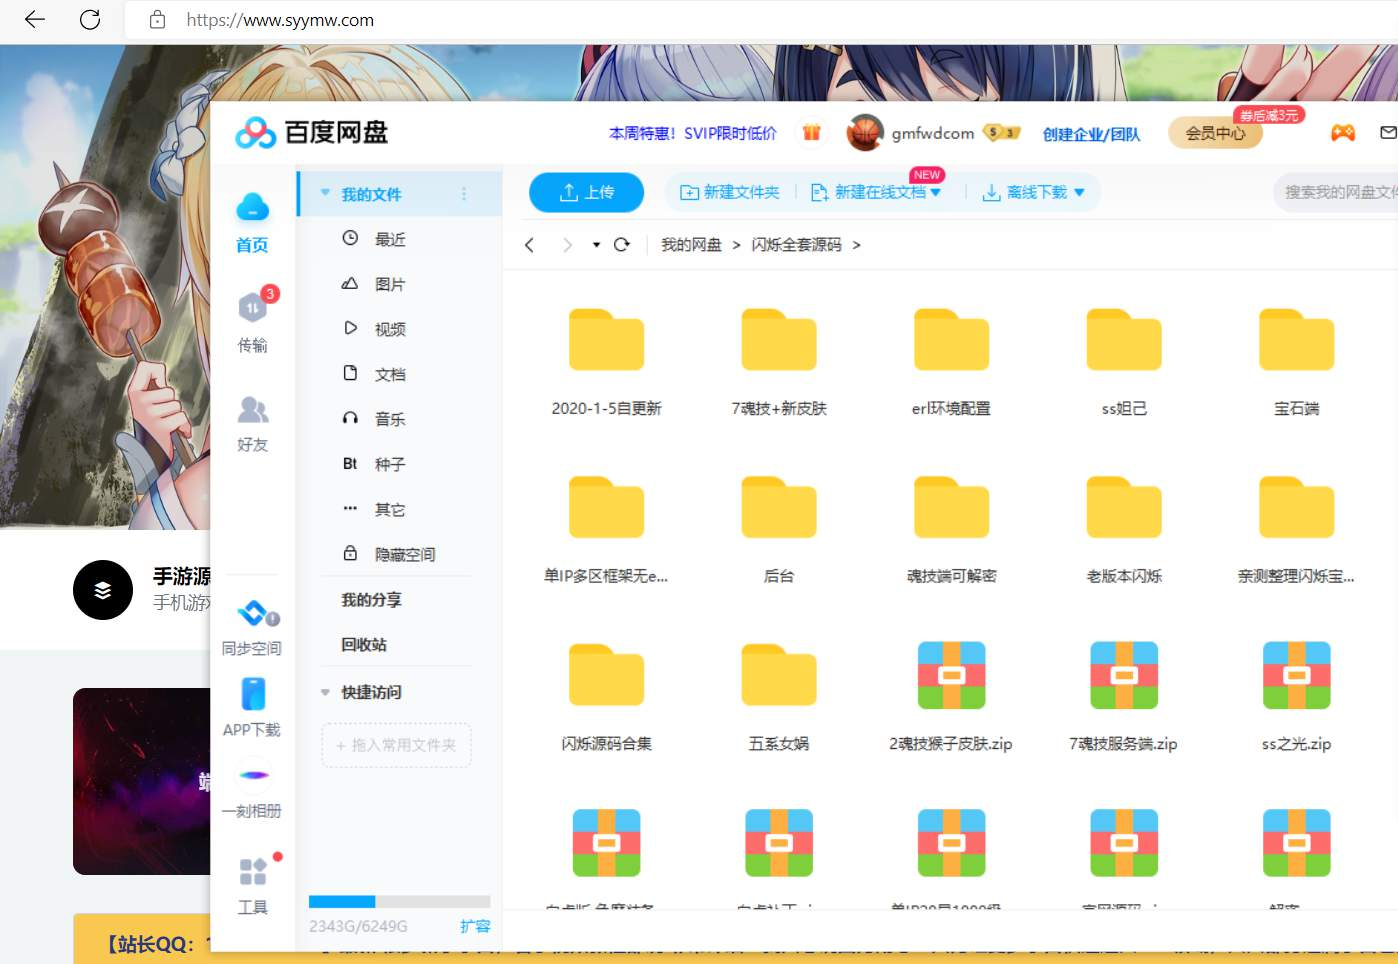Reload the browser page
Viewport: 1398px width, 964px height.
click(x=90, y=20)
